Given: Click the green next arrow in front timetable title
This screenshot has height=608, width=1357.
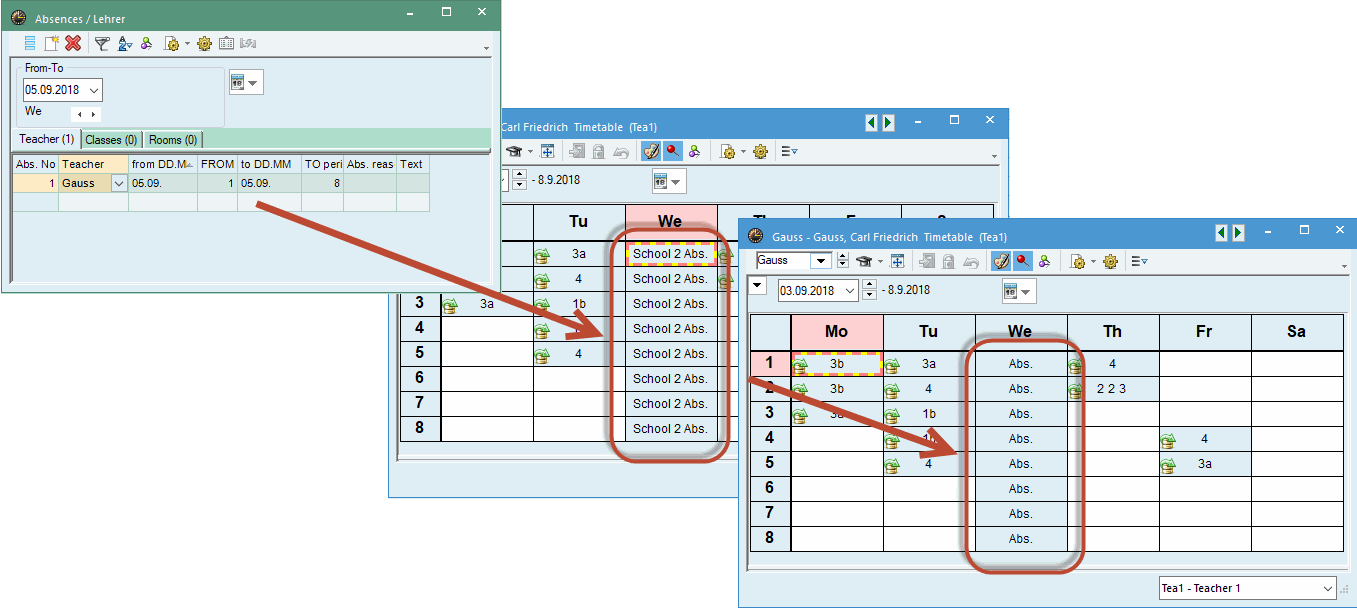Looking at the screenshot, I should coord(1238,233).
